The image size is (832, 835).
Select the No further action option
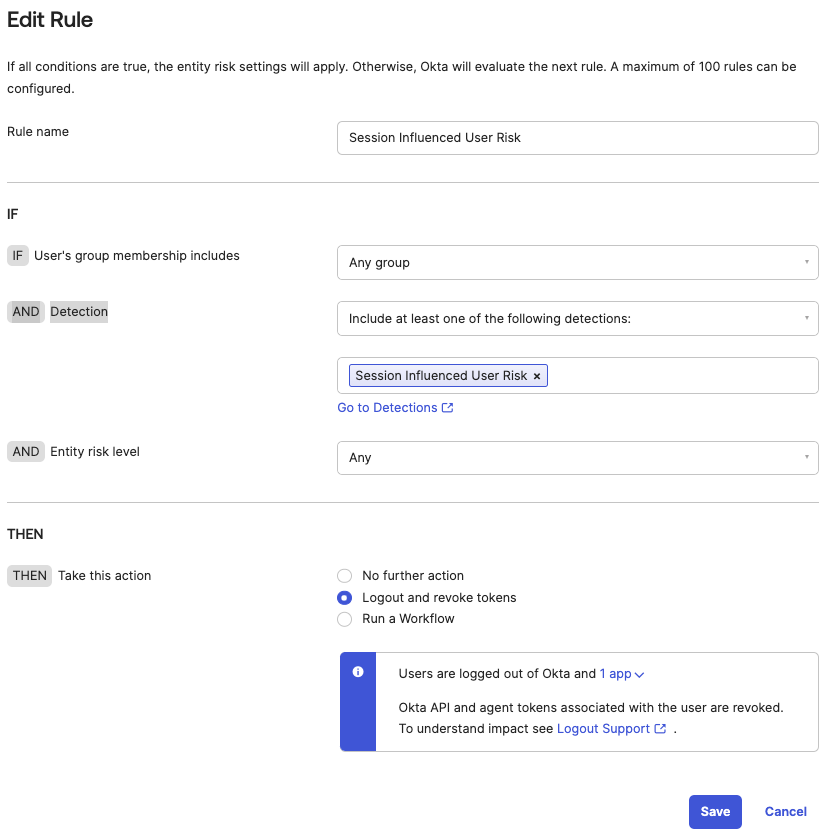click(x=345, y=576)
